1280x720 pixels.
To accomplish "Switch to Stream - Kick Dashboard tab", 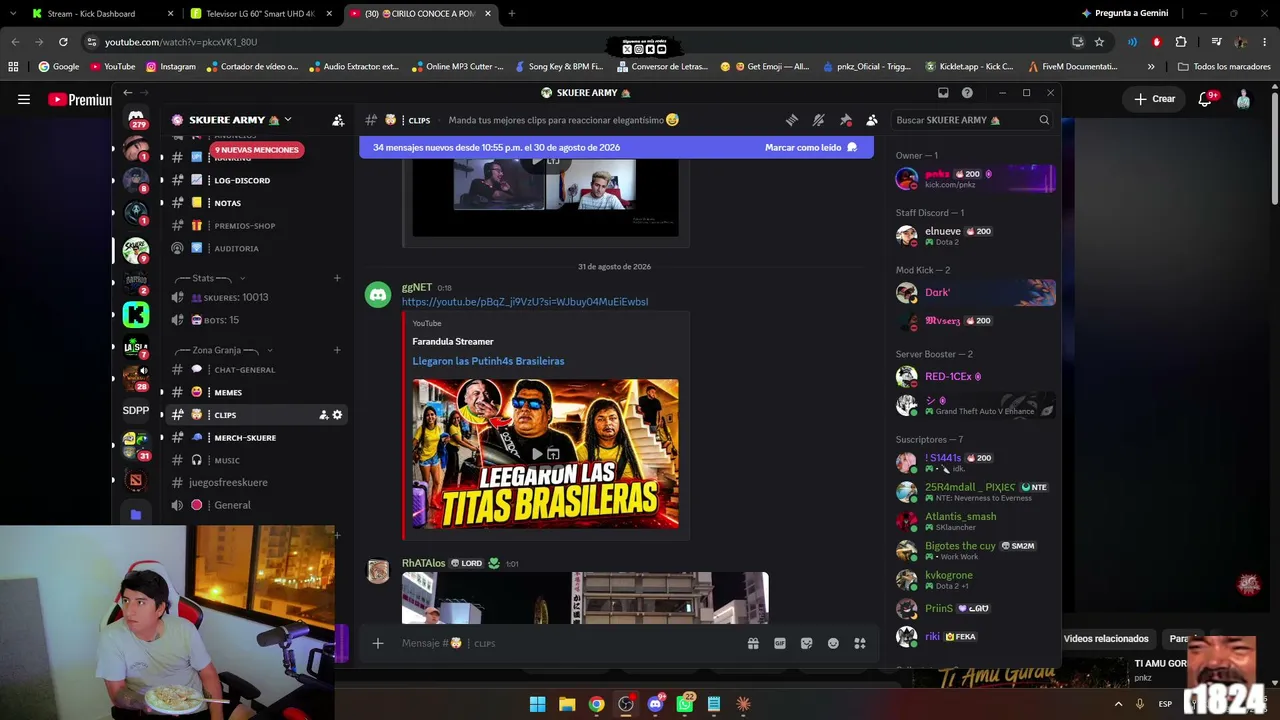I will click(100, 14).
